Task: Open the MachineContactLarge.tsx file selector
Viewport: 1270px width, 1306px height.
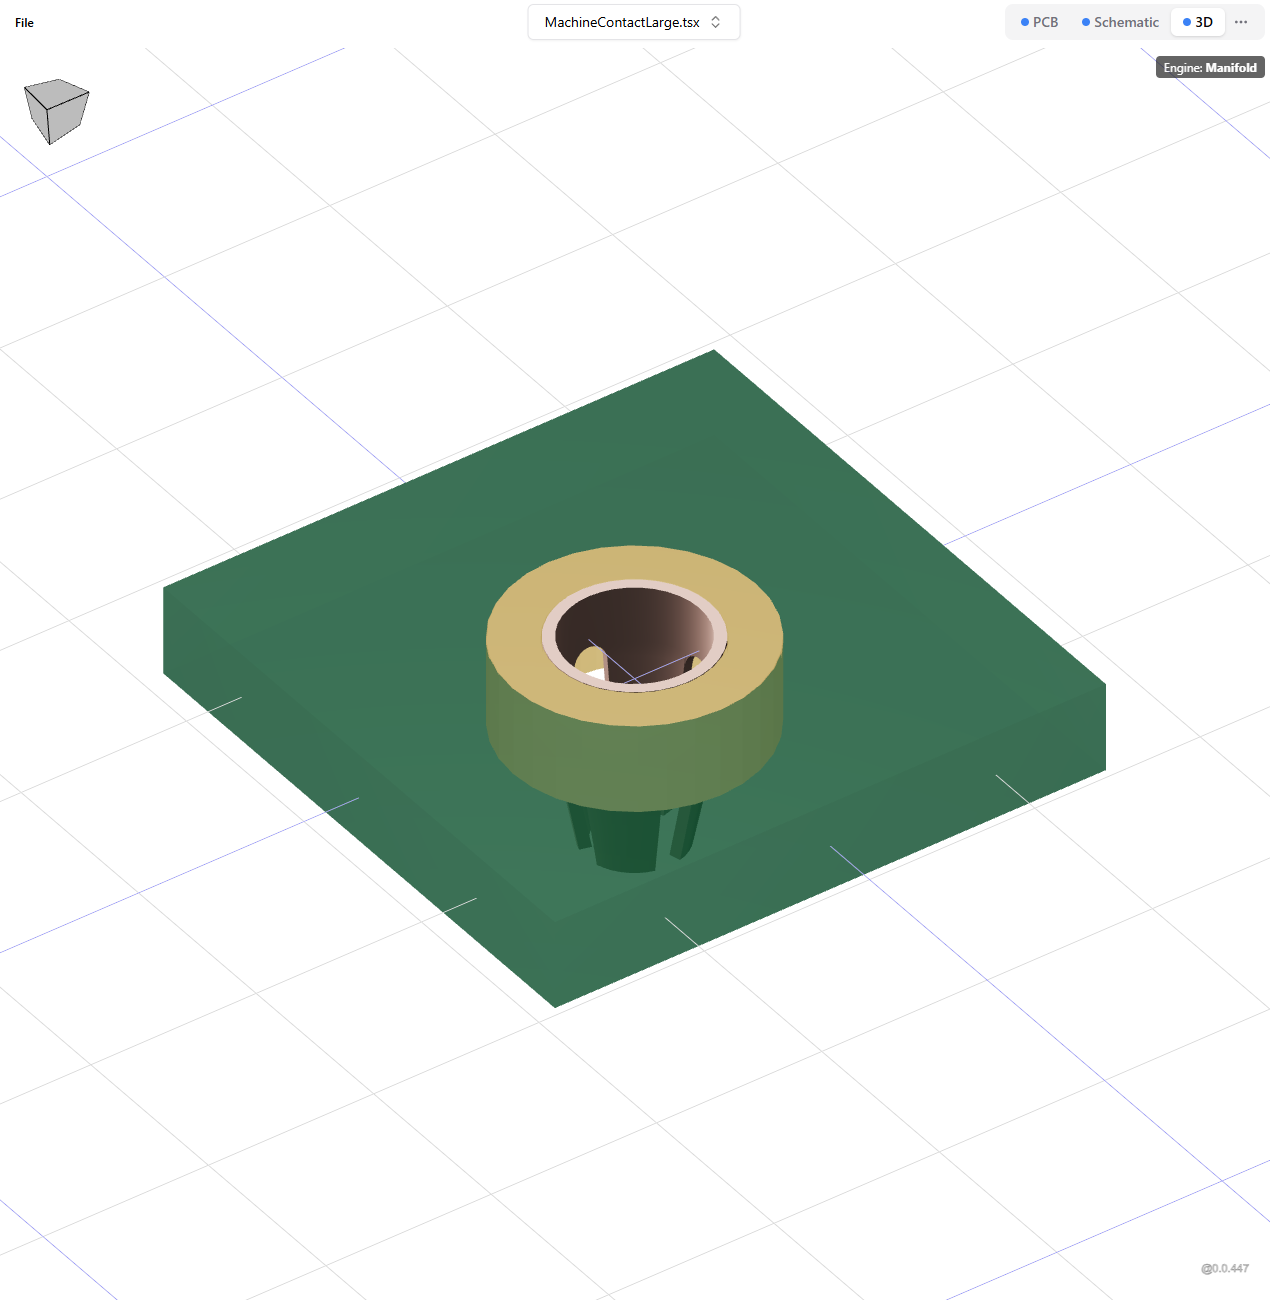Action: pos(633,22)
